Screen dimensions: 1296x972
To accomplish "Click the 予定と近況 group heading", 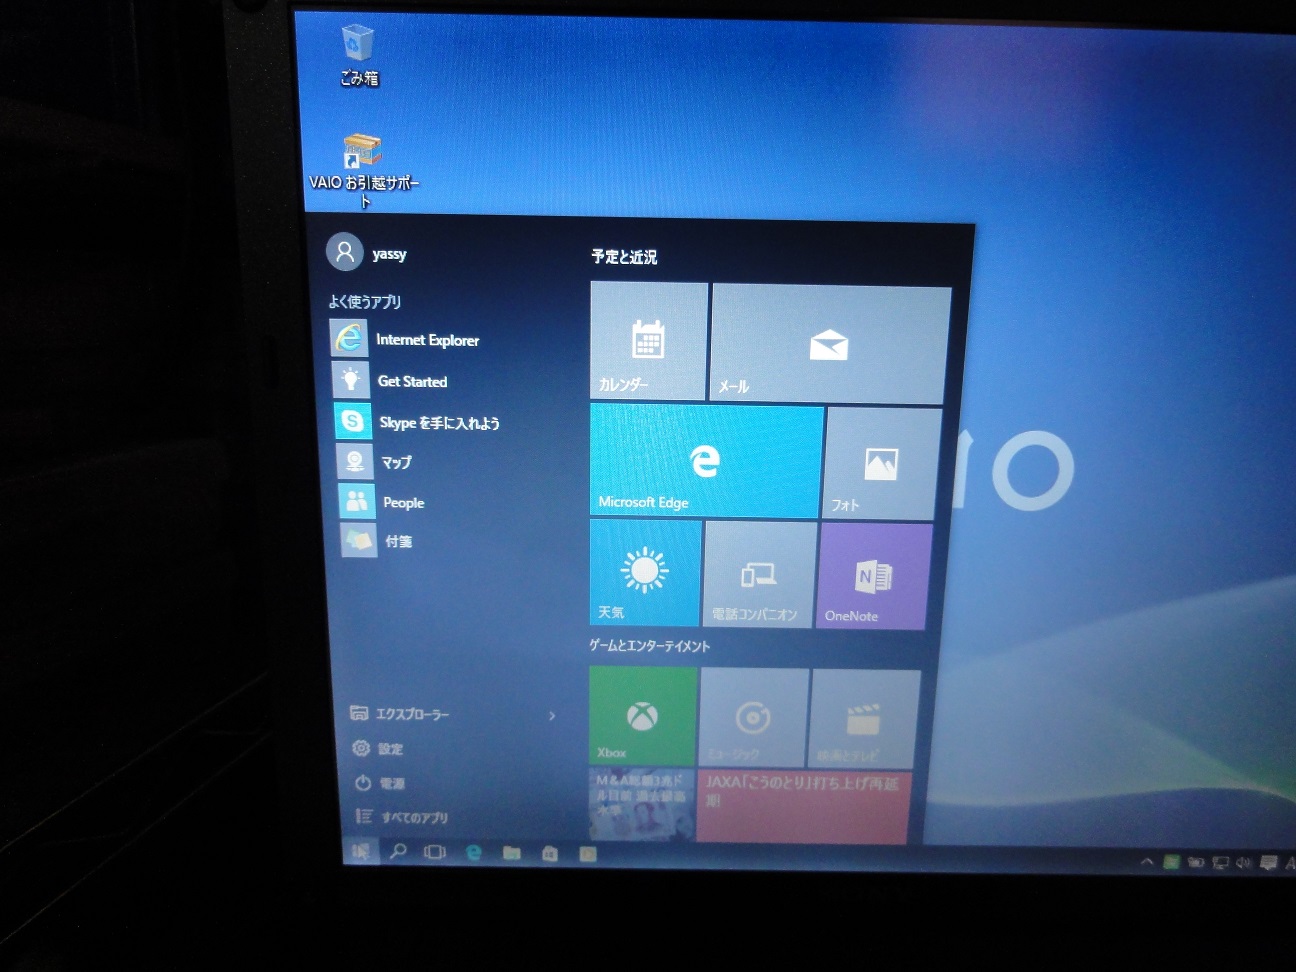I will [624, 257].
